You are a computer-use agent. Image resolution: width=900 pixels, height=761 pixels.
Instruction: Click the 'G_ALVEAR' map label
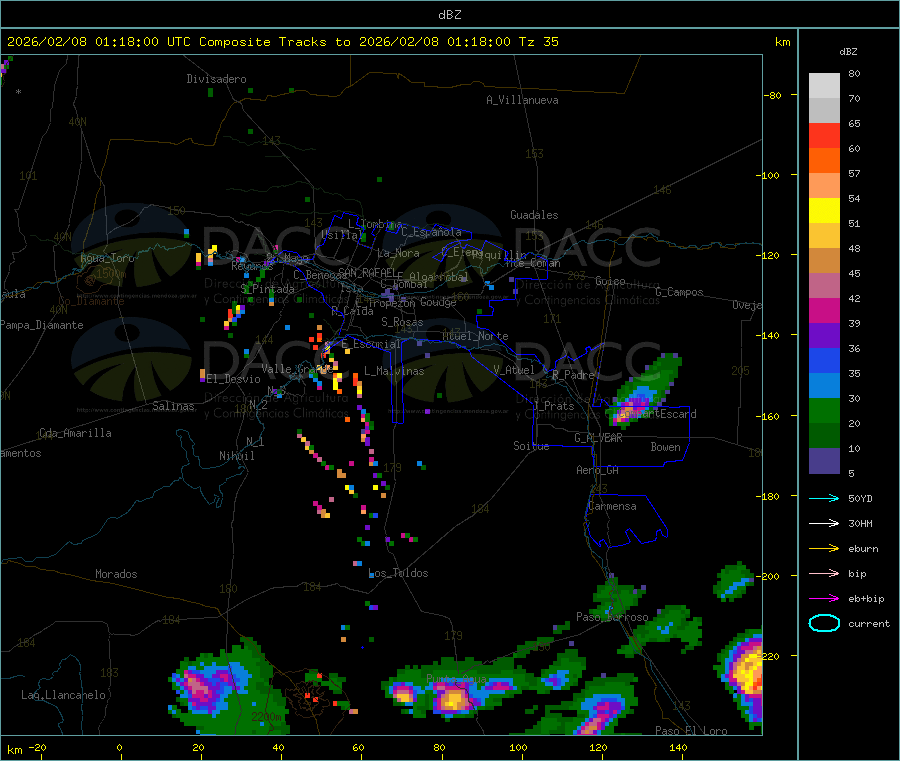point(598,438)
